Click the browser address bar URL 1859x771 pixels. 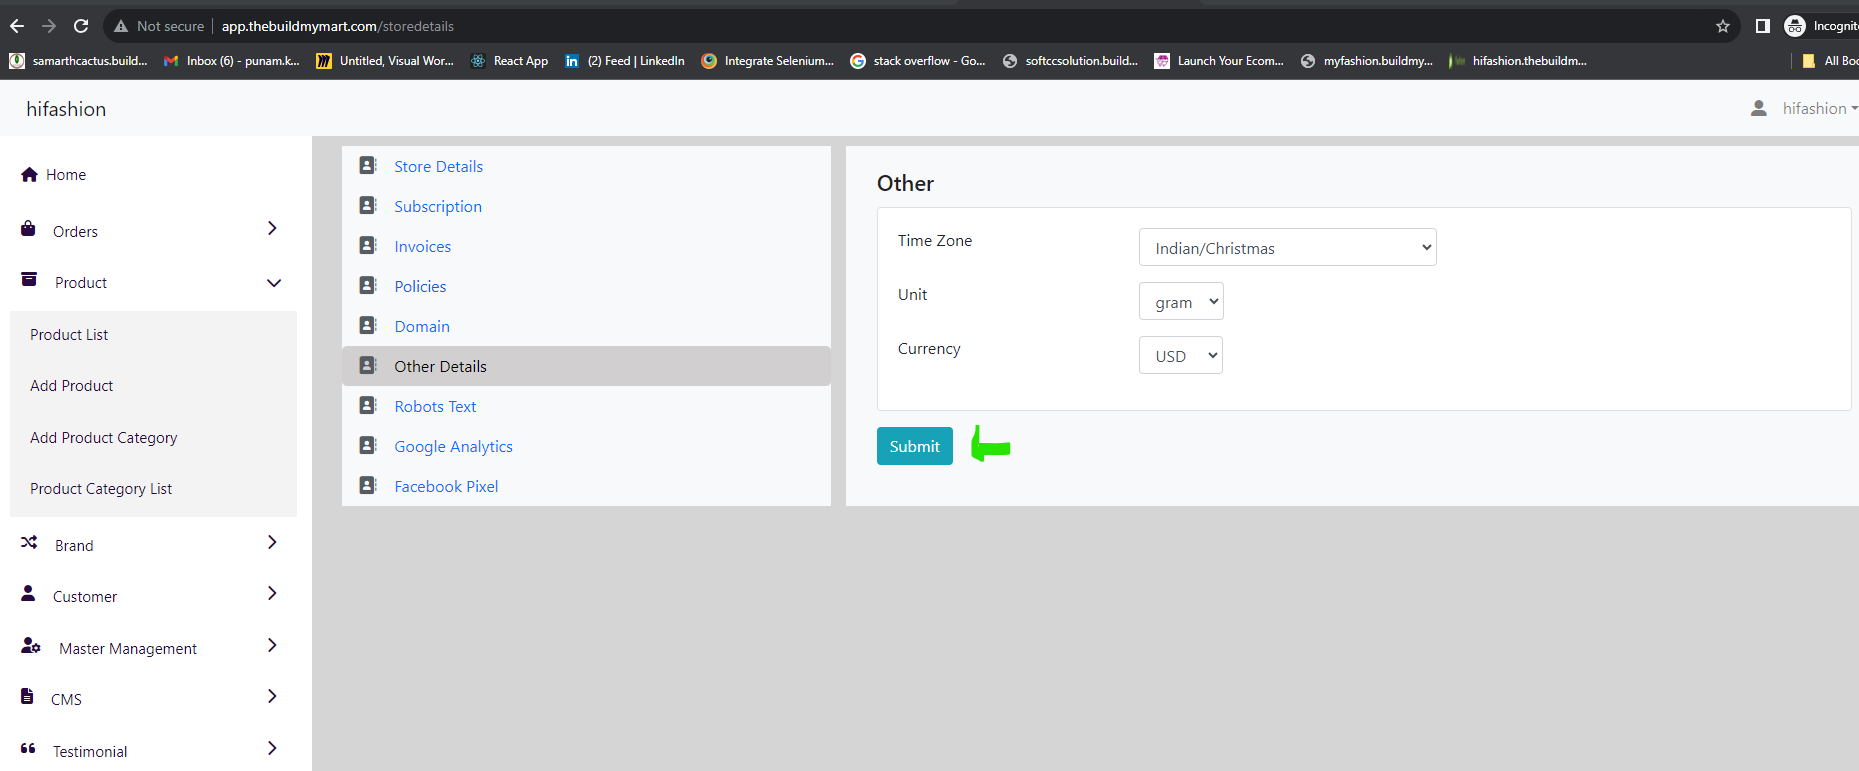338,26
